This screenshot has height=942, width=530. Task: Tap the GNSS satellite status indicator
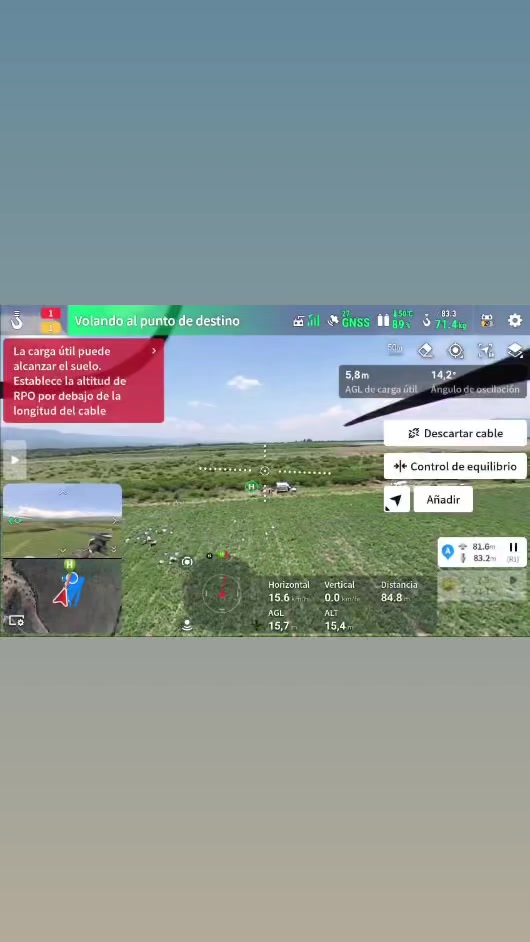click(x=349, y=320)
